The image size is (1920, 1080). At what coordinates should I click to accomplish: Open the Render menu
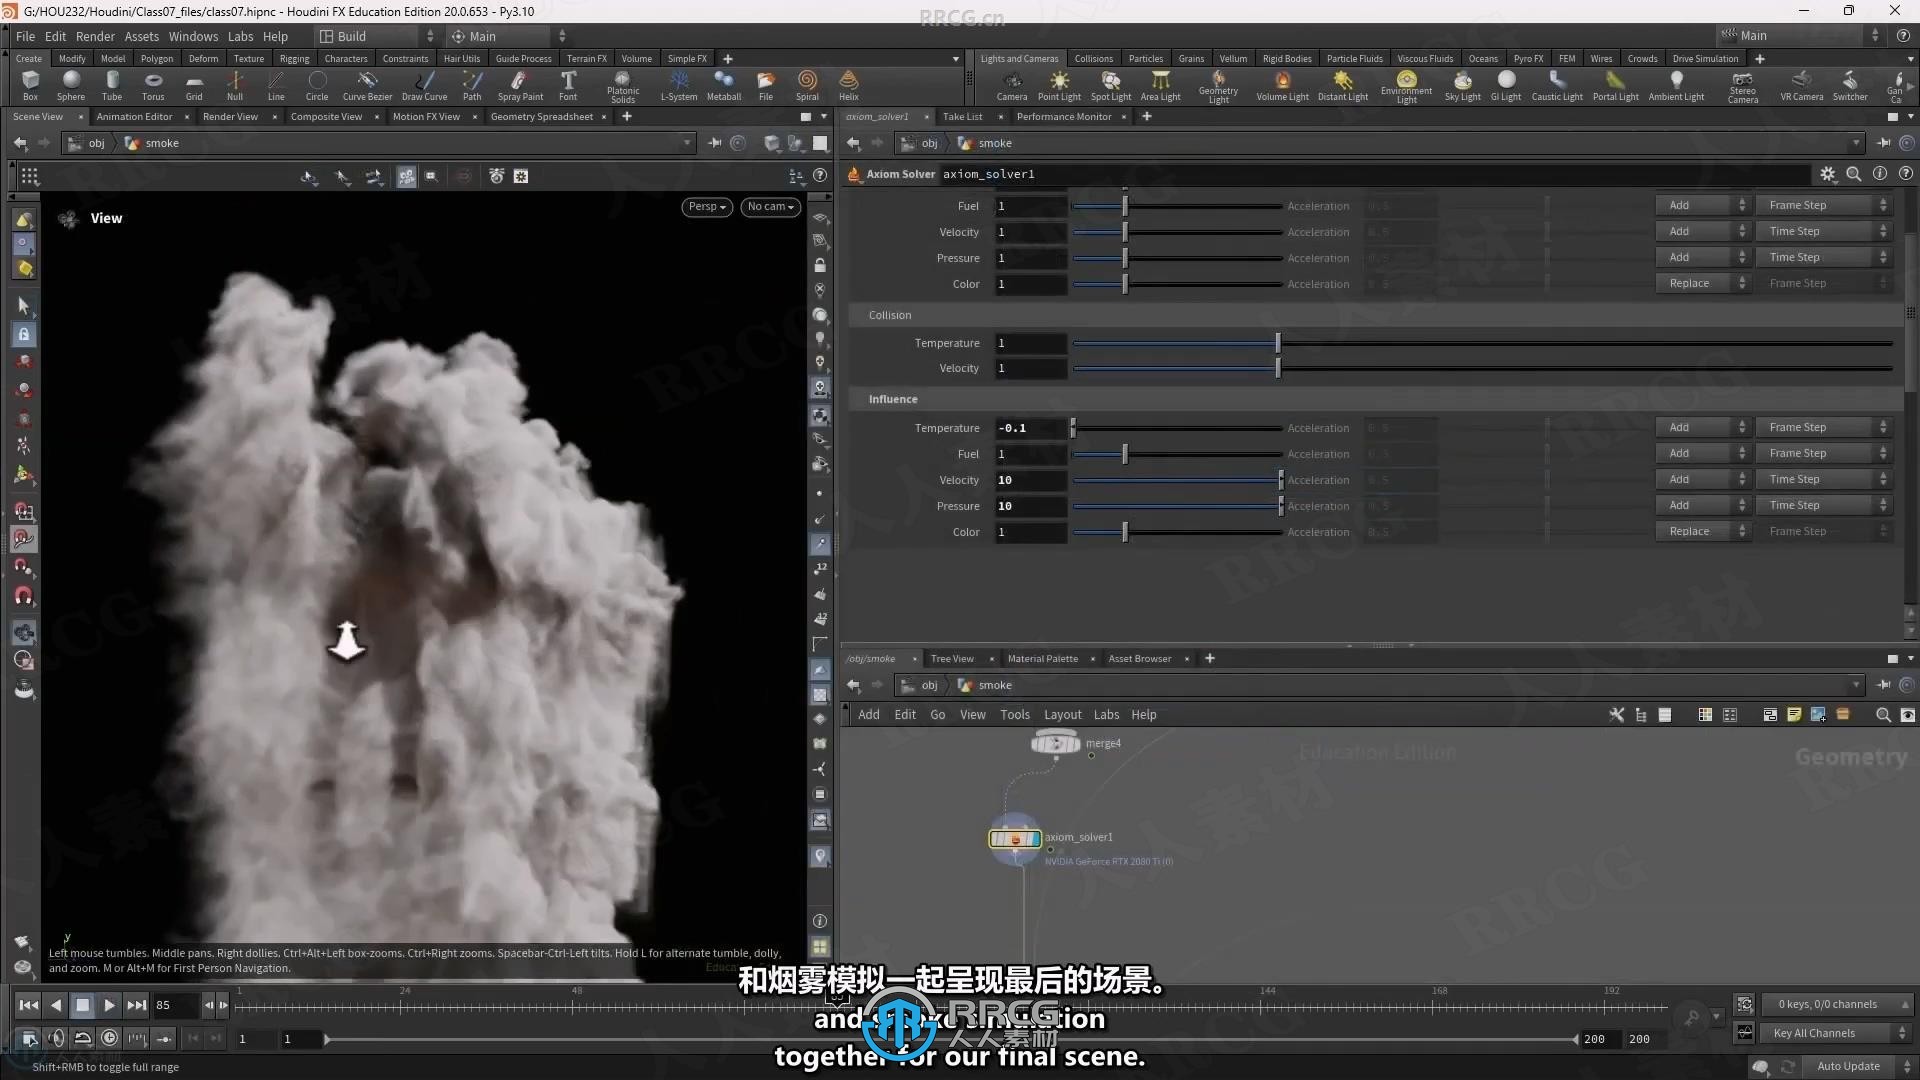click(x=95, y=36)
